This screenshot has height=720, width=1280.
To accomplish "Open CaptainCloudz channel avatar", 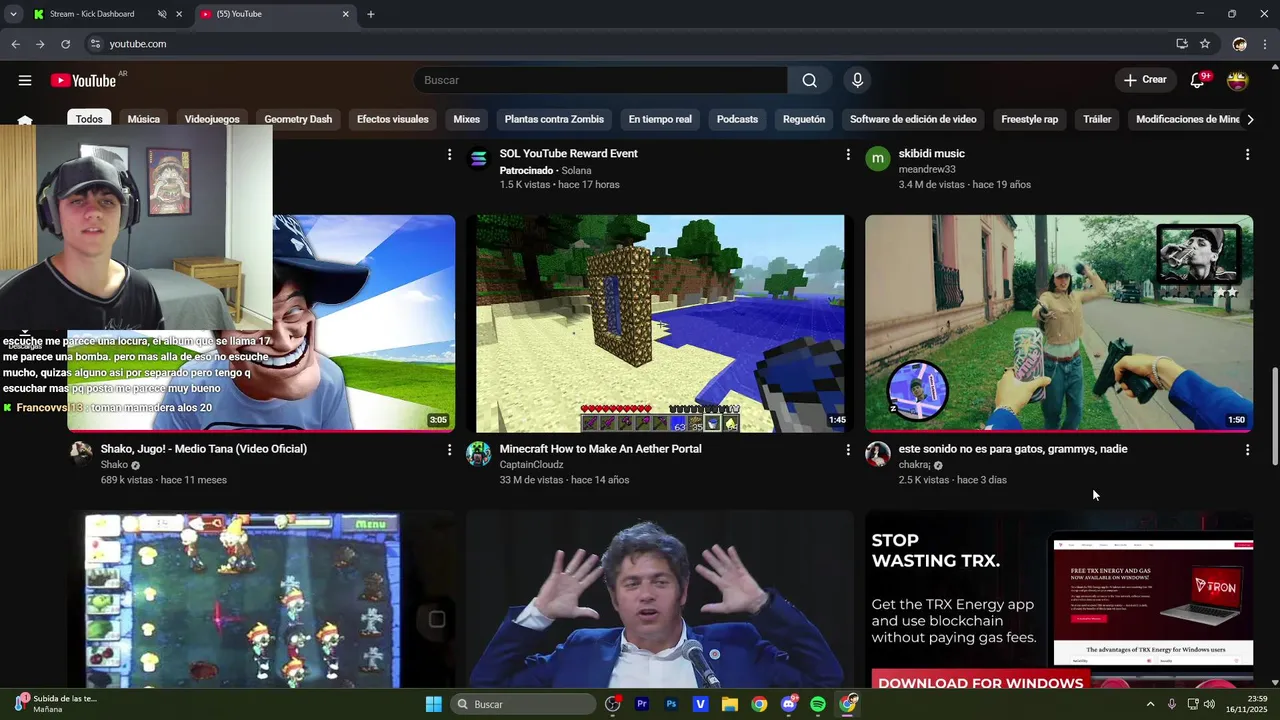I will point(479,454).
